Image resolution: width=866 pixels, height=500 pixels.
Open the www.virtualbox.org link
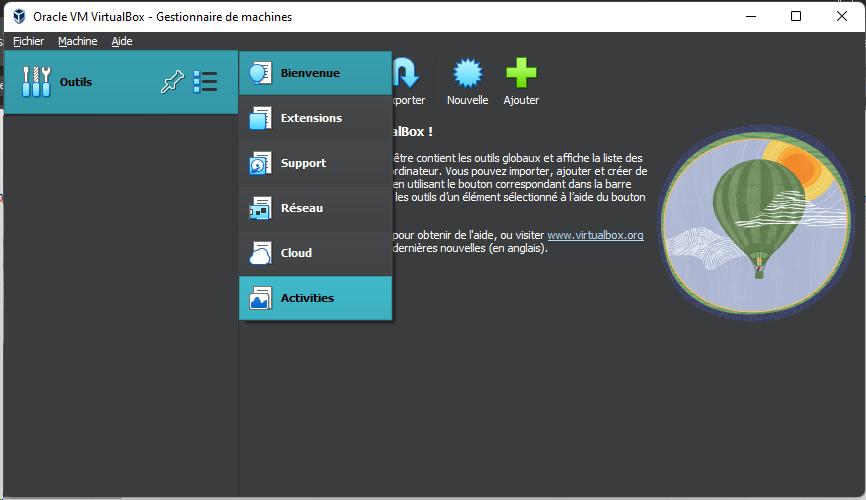(x=595, y=235)
